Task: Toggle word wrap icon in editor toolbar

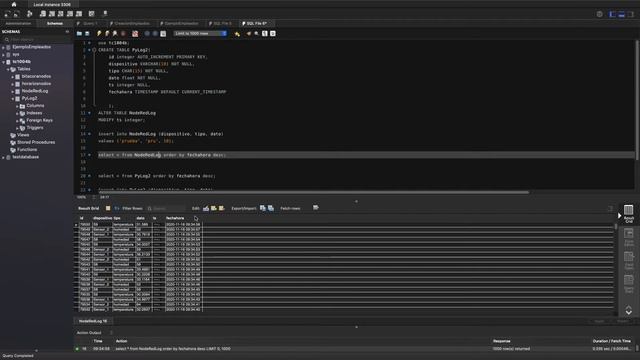Action: [273, 33]
